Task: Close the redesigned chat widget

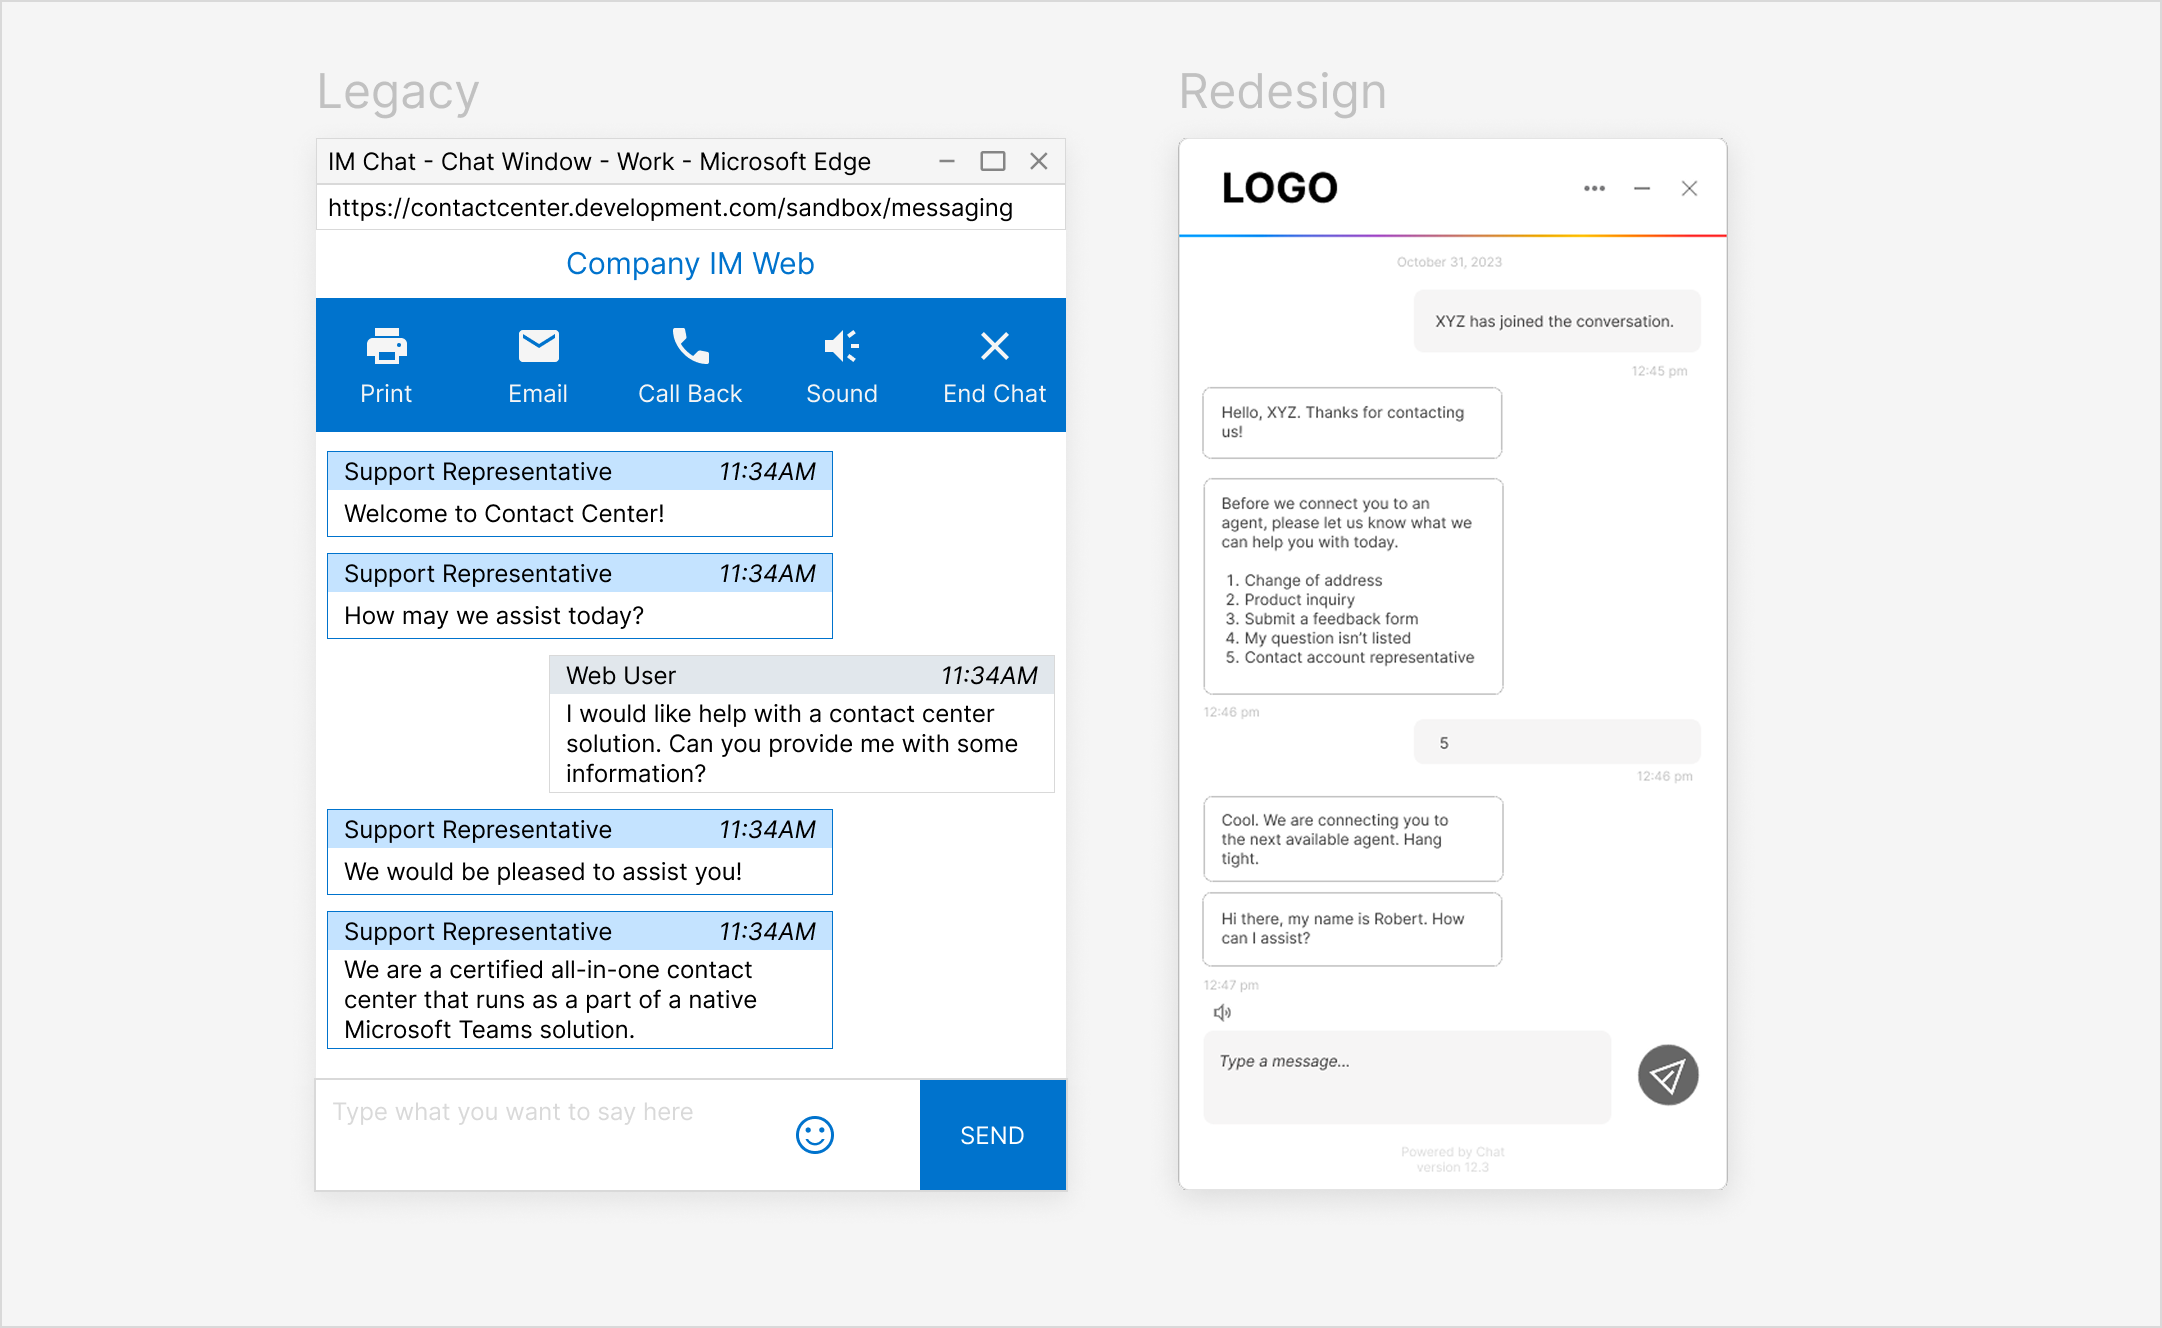Action: (x=1690, y=188)
